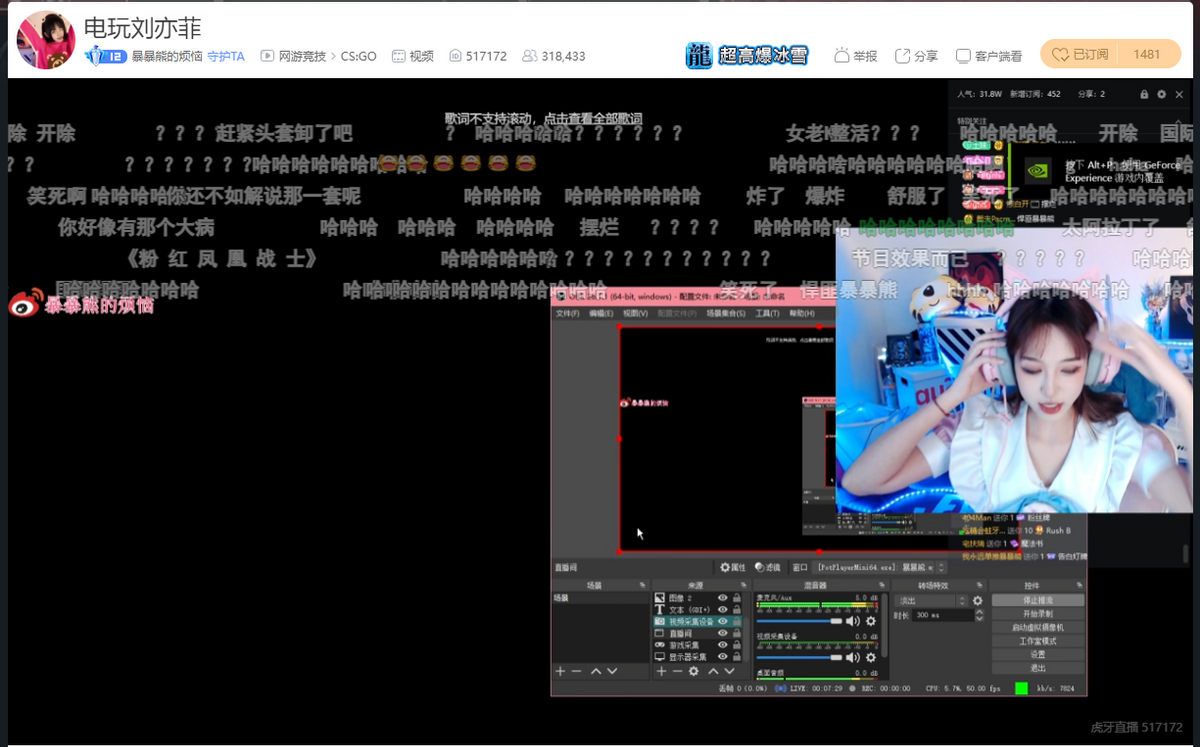Open the OBS 工具(T) menu
This screenshot has width=1200, height=747.
769,311
